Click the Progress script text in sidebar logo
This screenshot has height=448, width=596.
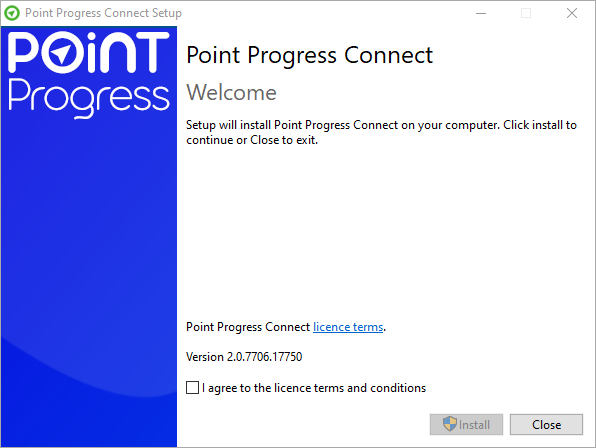point(89,98)
